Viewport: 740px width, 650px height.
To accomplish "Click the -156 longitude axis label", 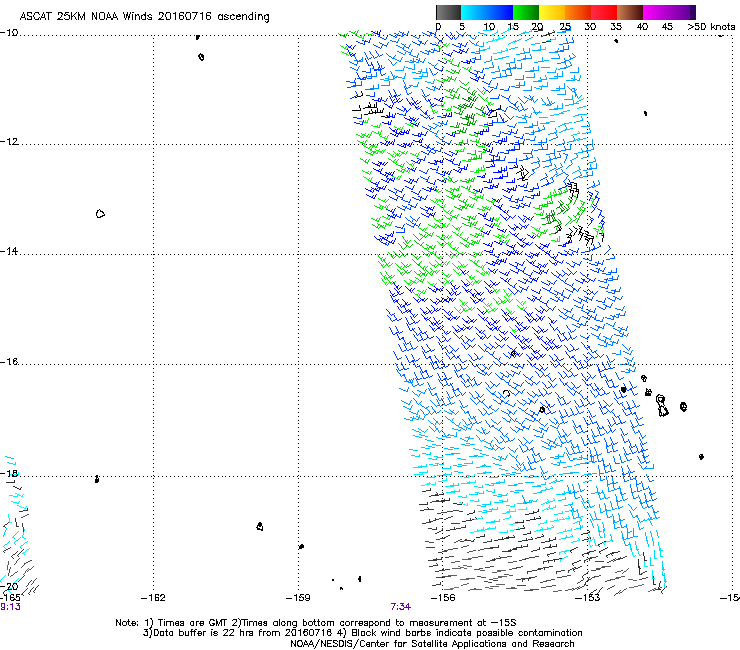I will 443,598.
